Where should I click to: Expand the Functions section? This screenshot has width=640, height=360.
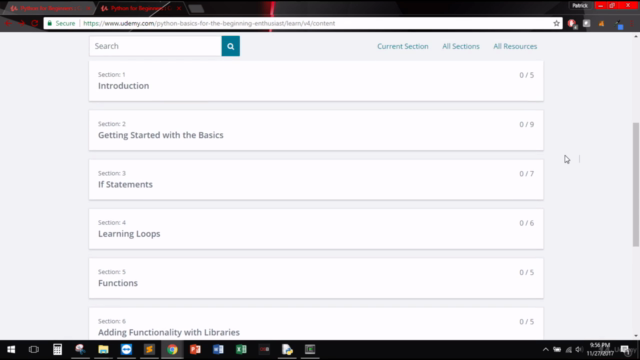[316, 278]
